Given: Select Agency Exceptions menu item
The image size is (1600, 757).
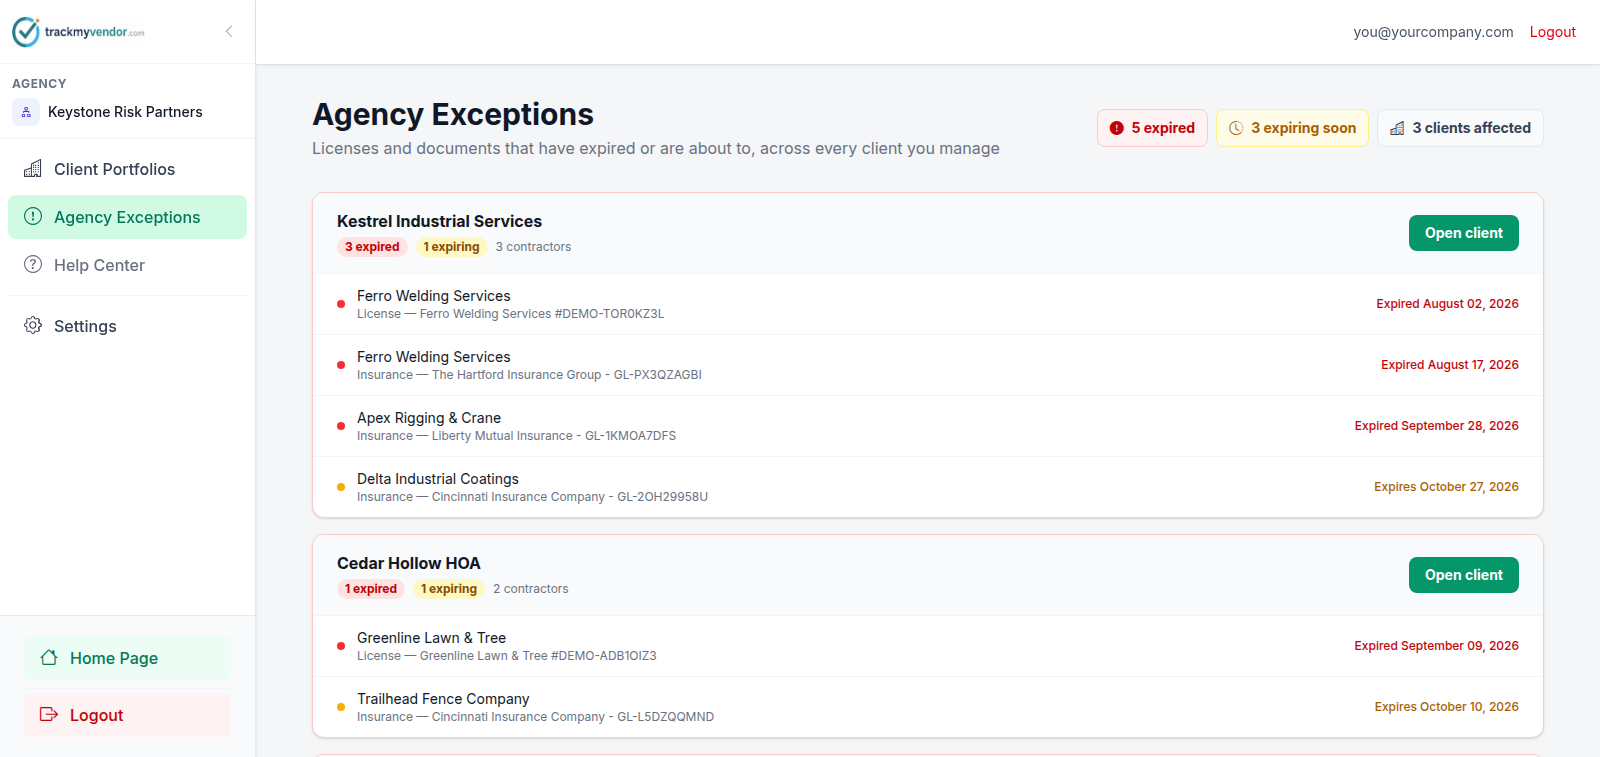Looking at the screenshot, I should pyautogui.click(x=127, y=217).
